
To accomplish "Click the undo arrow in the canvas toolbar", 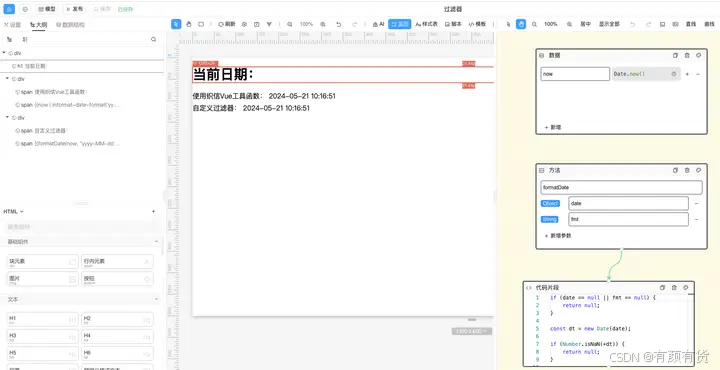I will pos(338,24).
